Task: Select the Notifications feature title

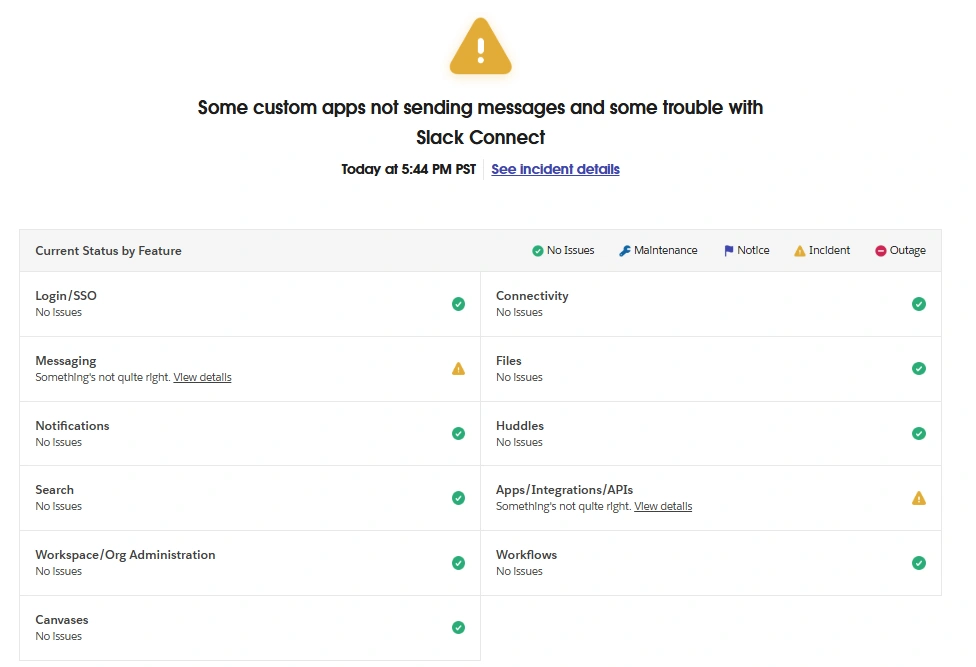Action: (x=72, y=426)
